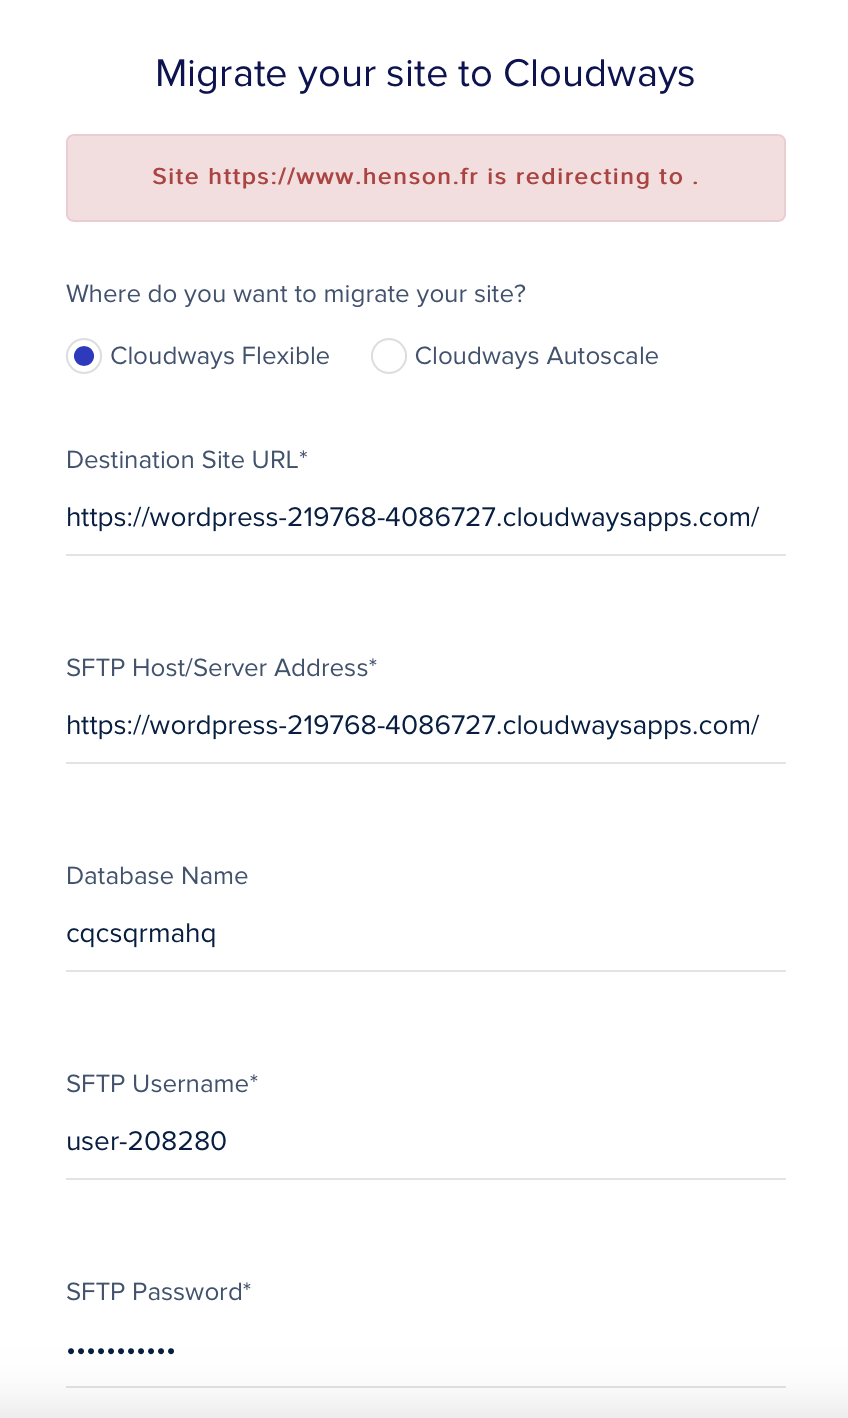Screen dimensions: 848x1418
Task: Select the Cloudways Flexible radio button
Action: click(84, 356)
